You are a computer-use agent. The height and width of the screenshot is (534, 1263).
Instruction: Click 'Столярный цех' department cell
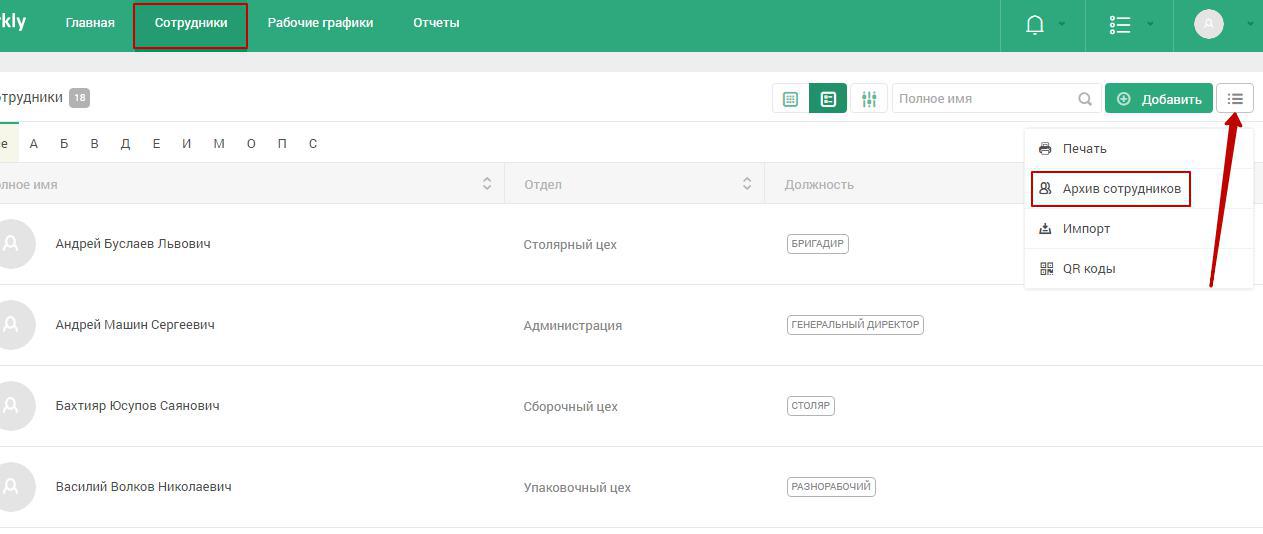point(570,245)
